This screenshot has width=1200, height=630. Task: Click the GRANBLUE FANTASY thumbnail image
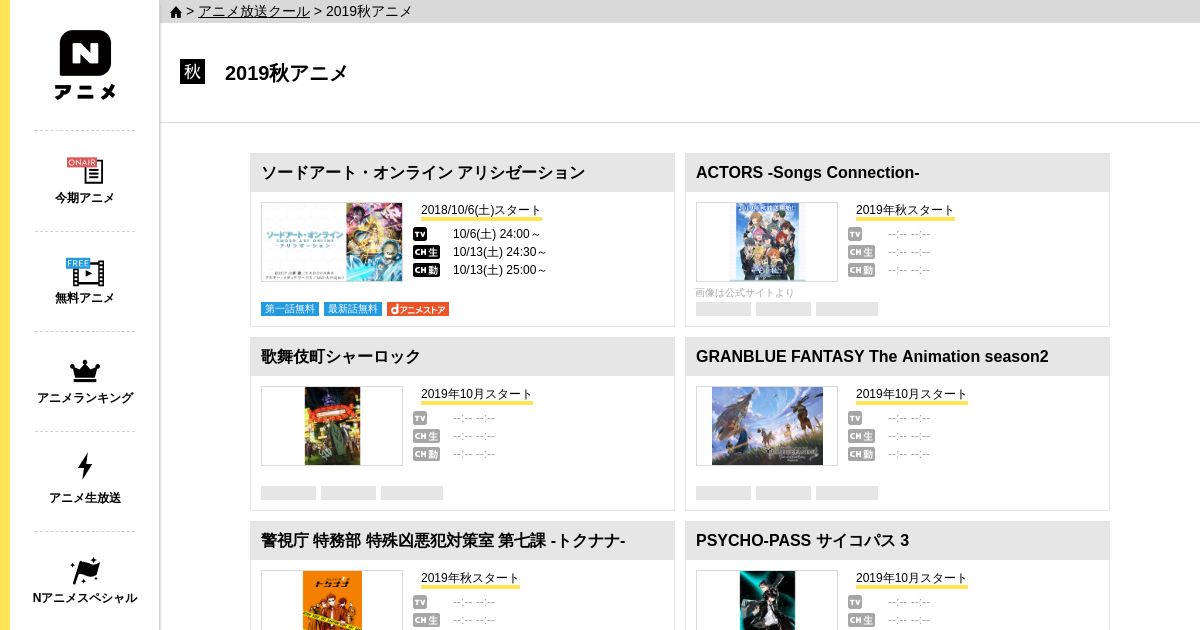[x=767, y=426]
